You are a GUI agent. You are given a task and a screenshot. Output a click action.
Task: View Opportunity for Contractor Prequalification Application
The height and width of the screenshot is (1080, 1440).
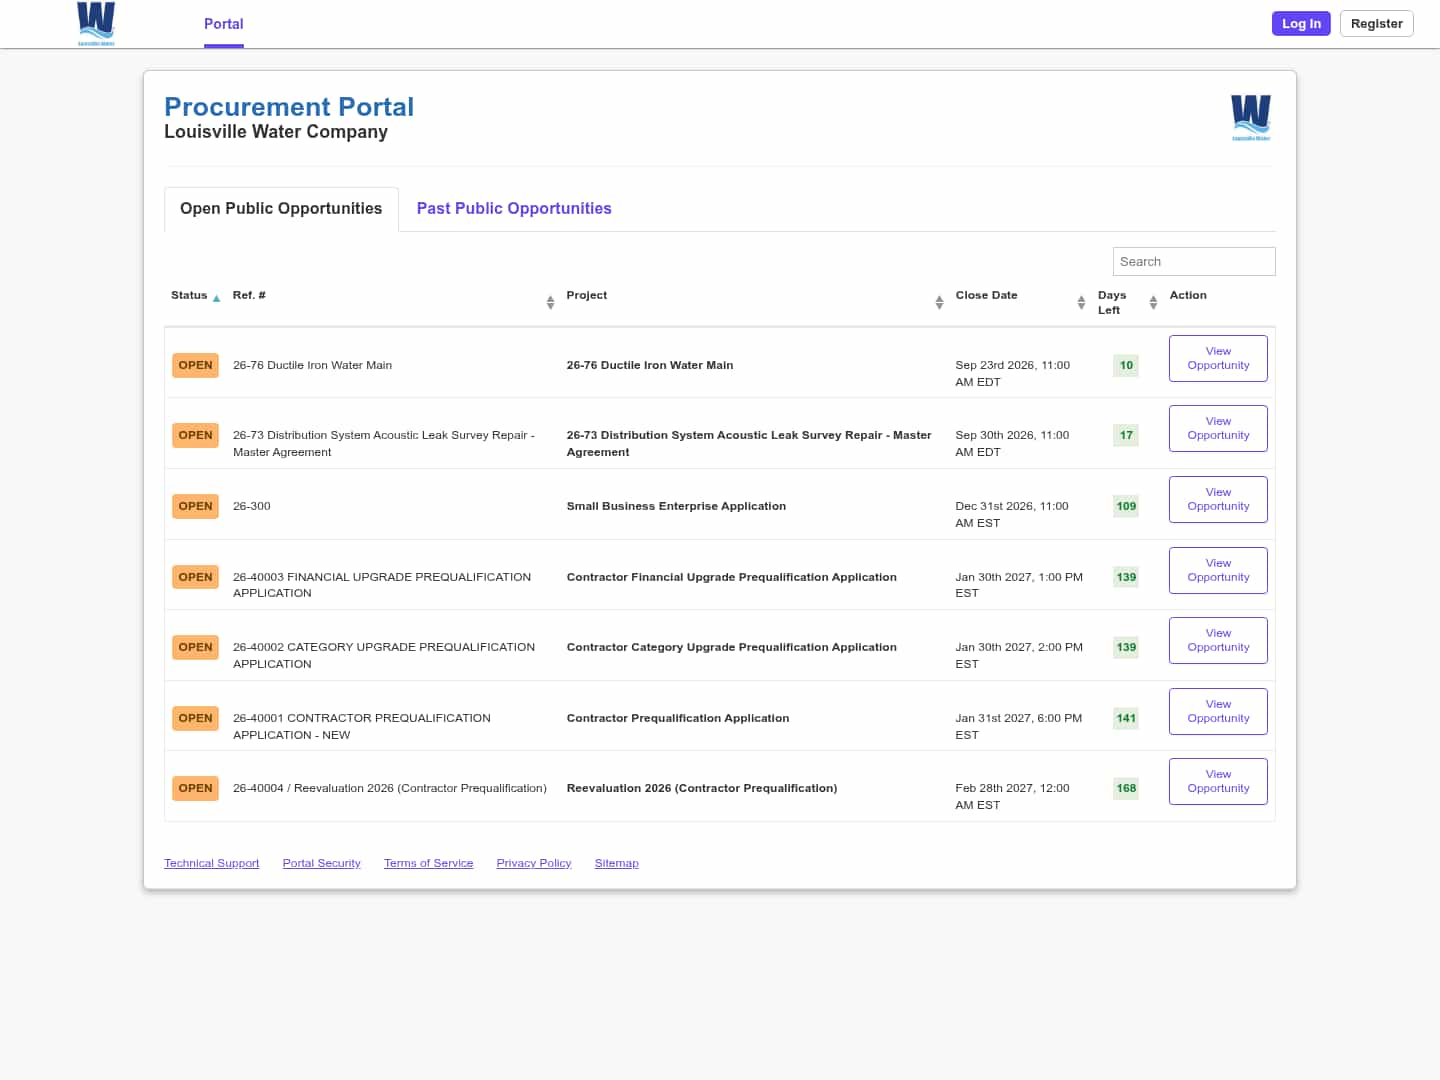click(1218, 711)
